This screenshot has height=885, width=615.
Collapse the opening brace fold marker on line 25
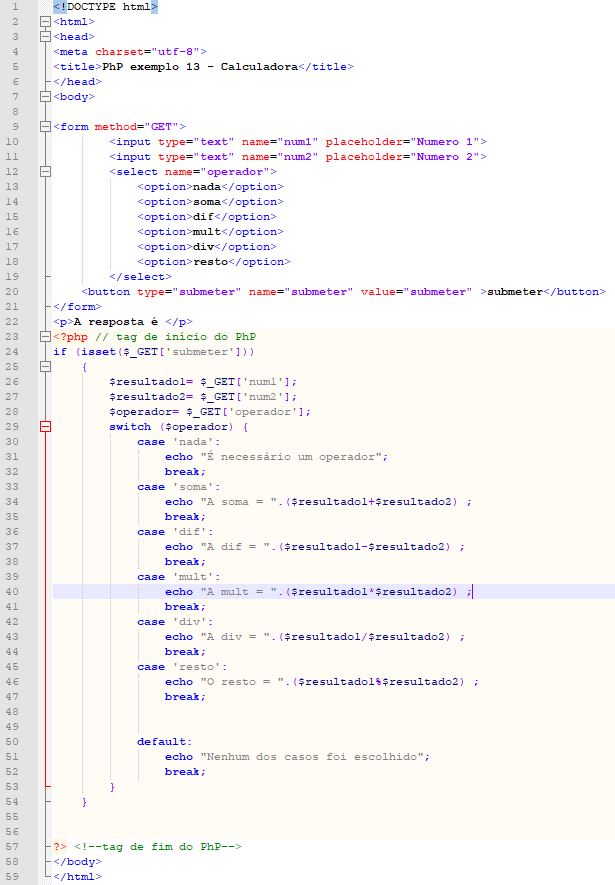coord(46,366)
